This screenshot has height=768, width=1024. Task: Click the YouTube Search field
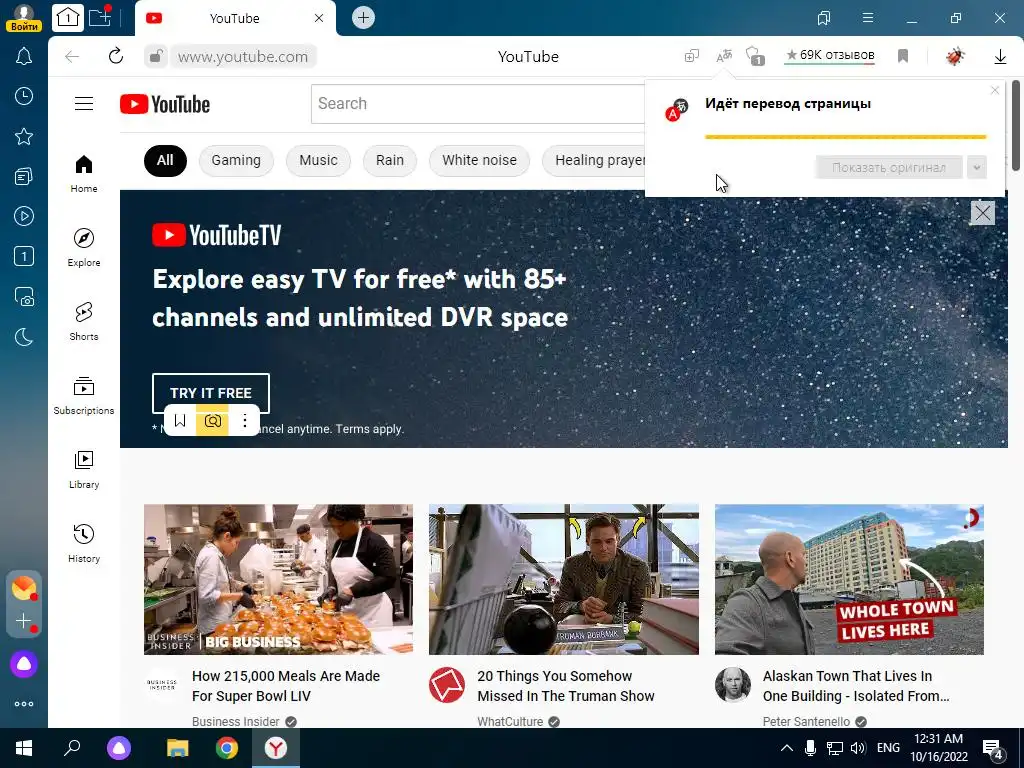point(477,104)
